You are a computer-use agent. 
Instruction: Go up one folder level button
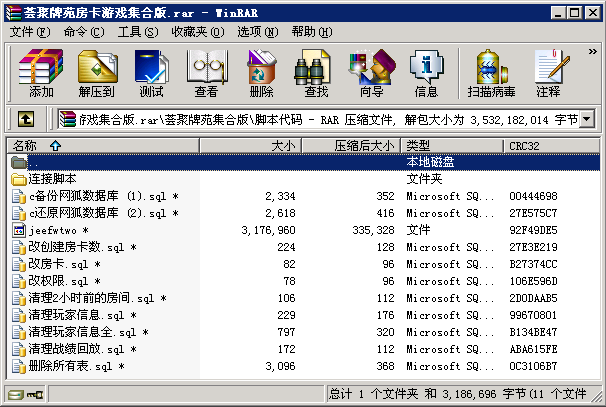pyautogui.click(x=26, y=119)
